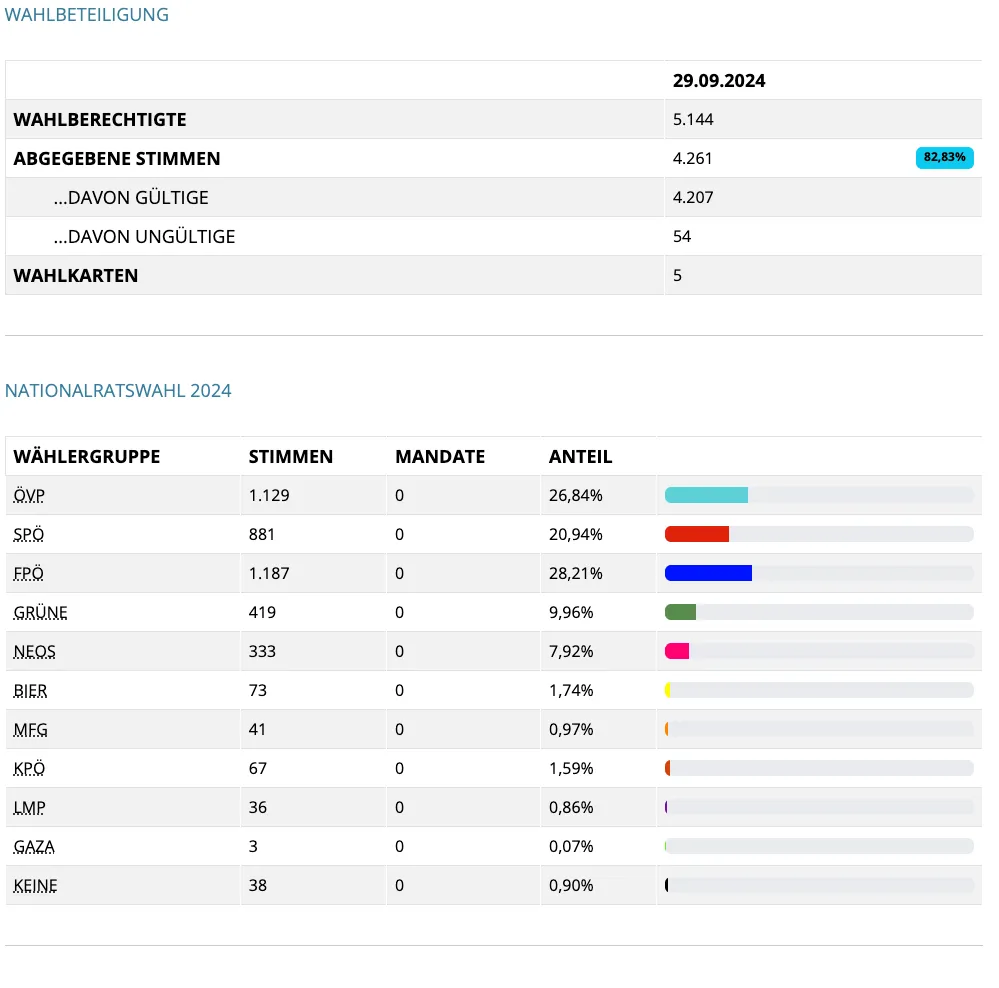
Task: Click the KPÖ party abbreviation
Action: [x=29, y=768]
